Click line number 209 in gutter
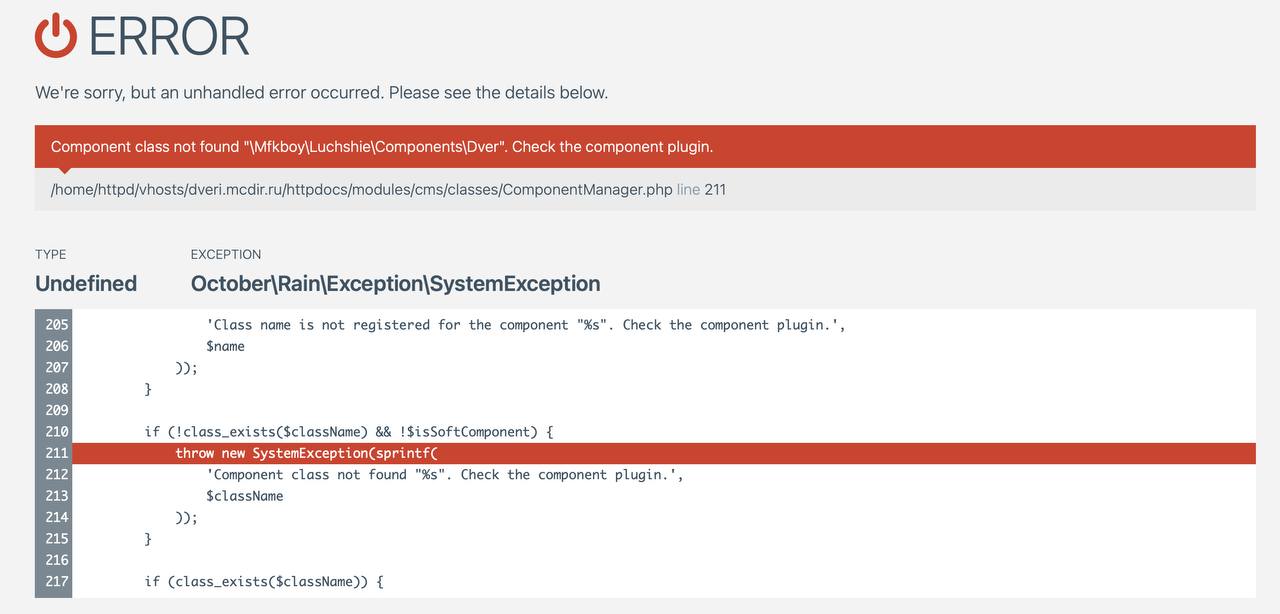Image resolution: width=1280 pixels, height=614 pixels. [57, 410]
